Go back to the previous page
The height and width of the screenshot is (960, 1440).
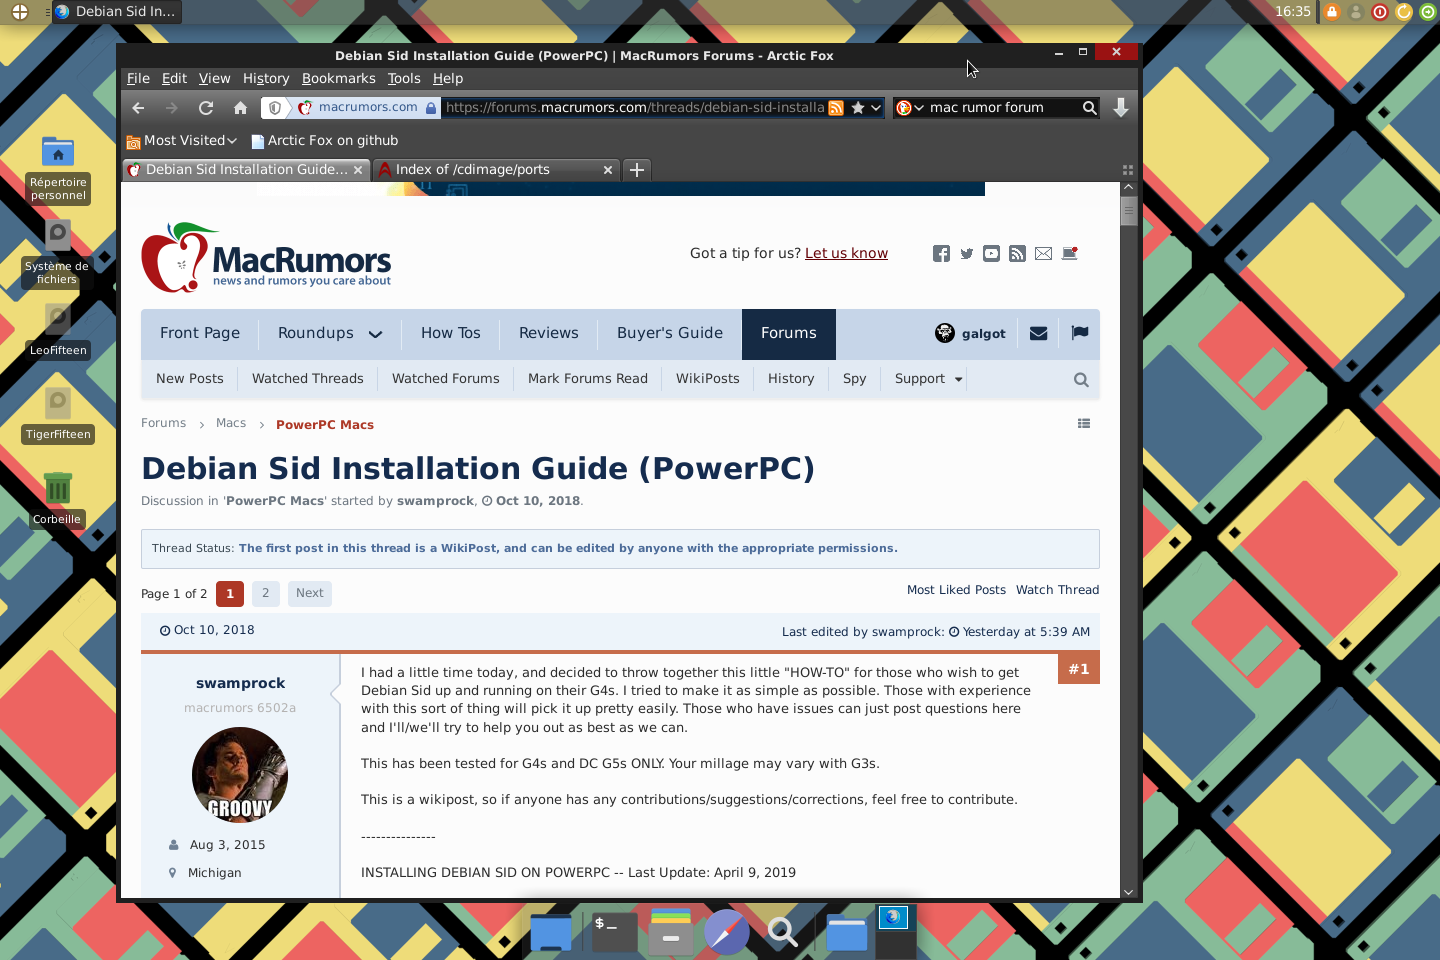pyautogui.click(x=139, y=108)
